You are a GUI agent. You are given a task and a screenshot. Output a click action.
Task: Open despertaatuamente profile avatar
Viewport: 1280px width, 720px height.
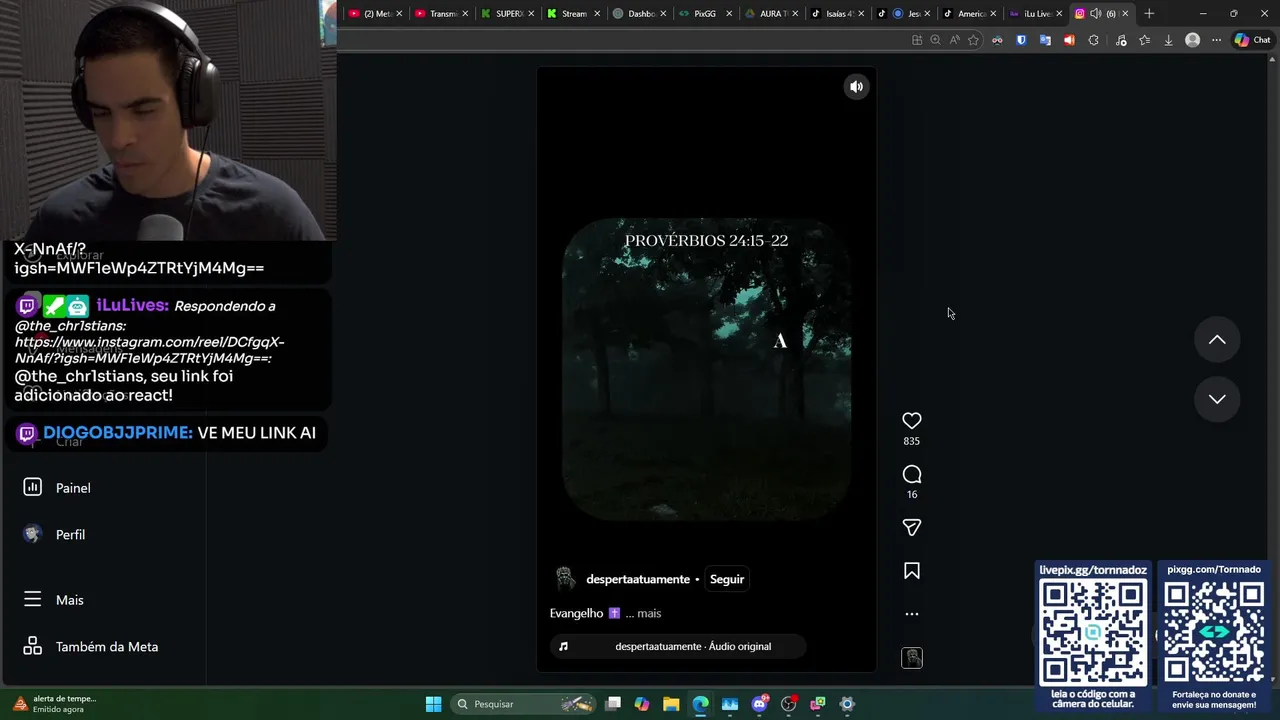pyautogui.click(x=565, y=579)
